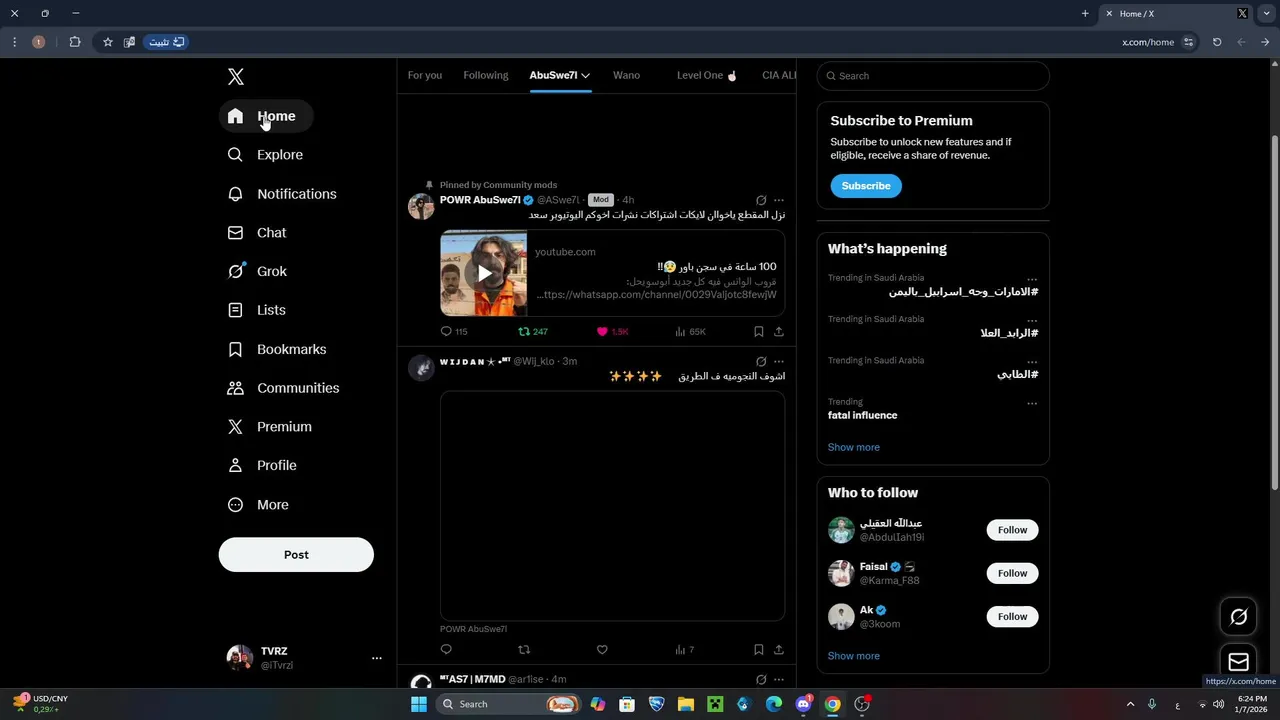1280x720 pixels.
Task: Open the floating Grok button
Action: (1238, 617)
